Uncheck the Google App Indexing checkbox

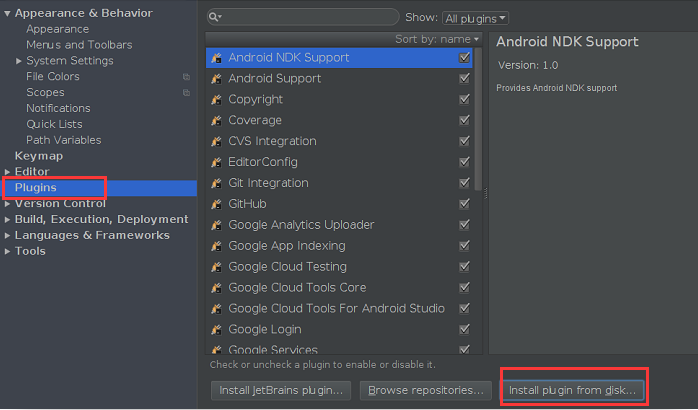(464, 246)
